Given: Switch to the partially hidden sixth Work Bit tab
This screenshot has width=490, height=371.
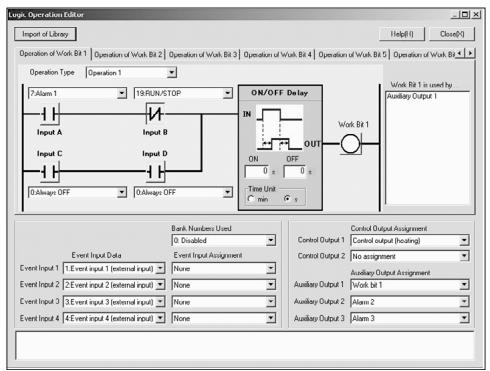Looking at the screenshot, I should tap(423, 55).
